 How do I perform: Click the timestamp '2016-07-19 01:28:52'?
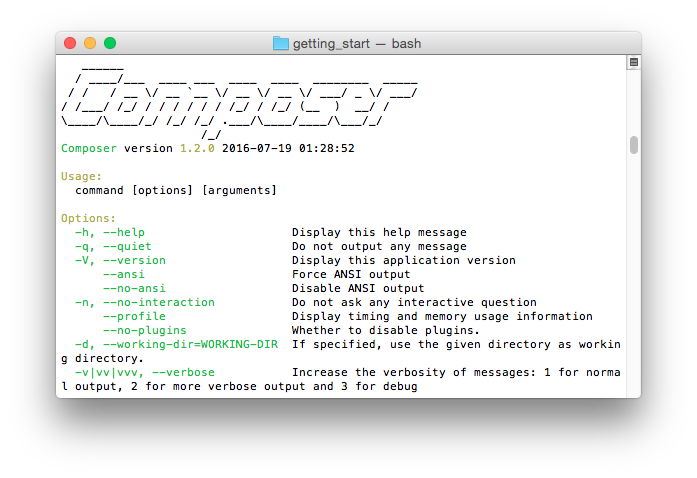click(x=288, y=149)
